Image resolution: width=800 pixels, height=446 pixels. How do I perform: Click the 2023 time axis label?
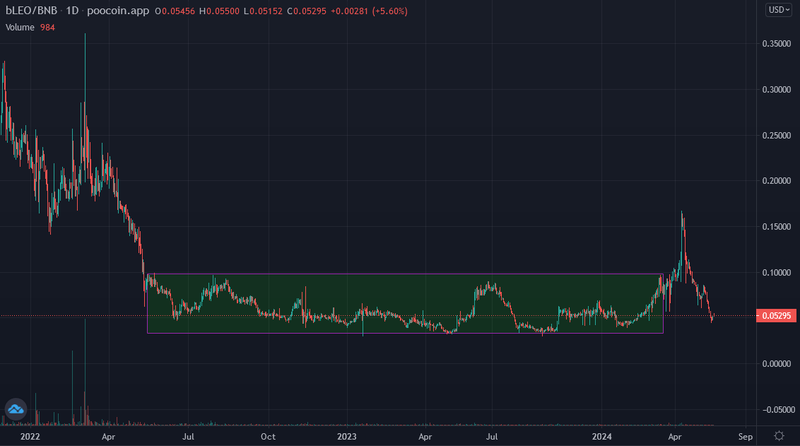[x=347, y=436]
